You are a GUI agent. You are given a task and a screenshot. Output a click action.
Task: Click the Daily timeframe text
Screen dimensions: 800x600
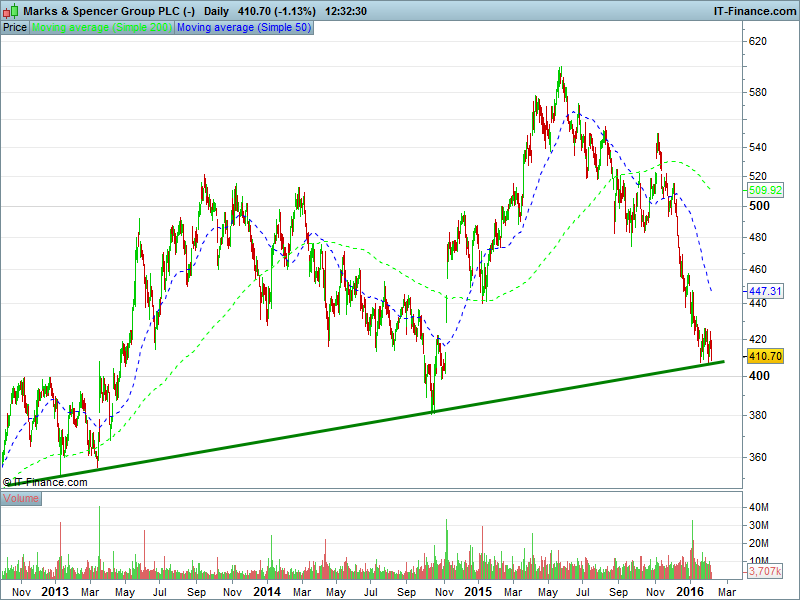217,10
